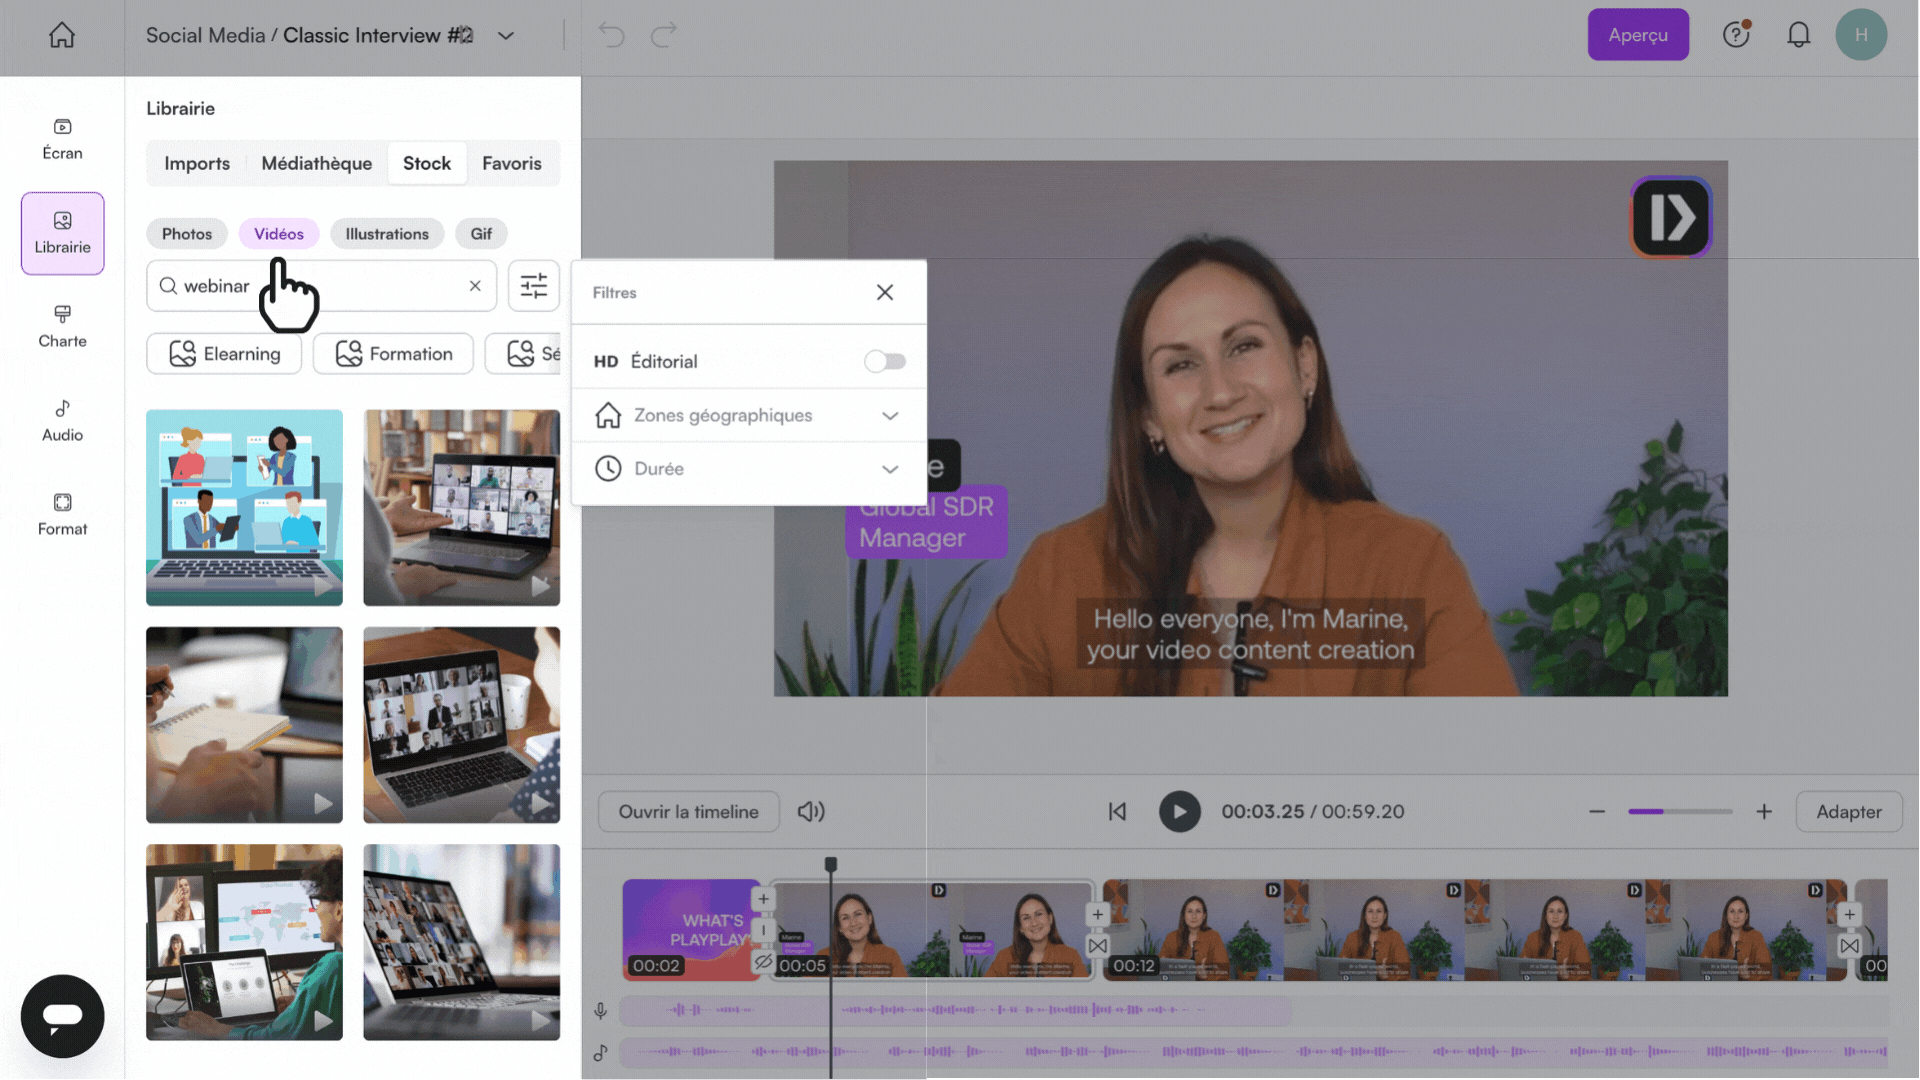Image resolution: width=1920 pixels, height=1080 pixels.
Task: Enable the Éditorial toggle switch
Action: point(885,362)
